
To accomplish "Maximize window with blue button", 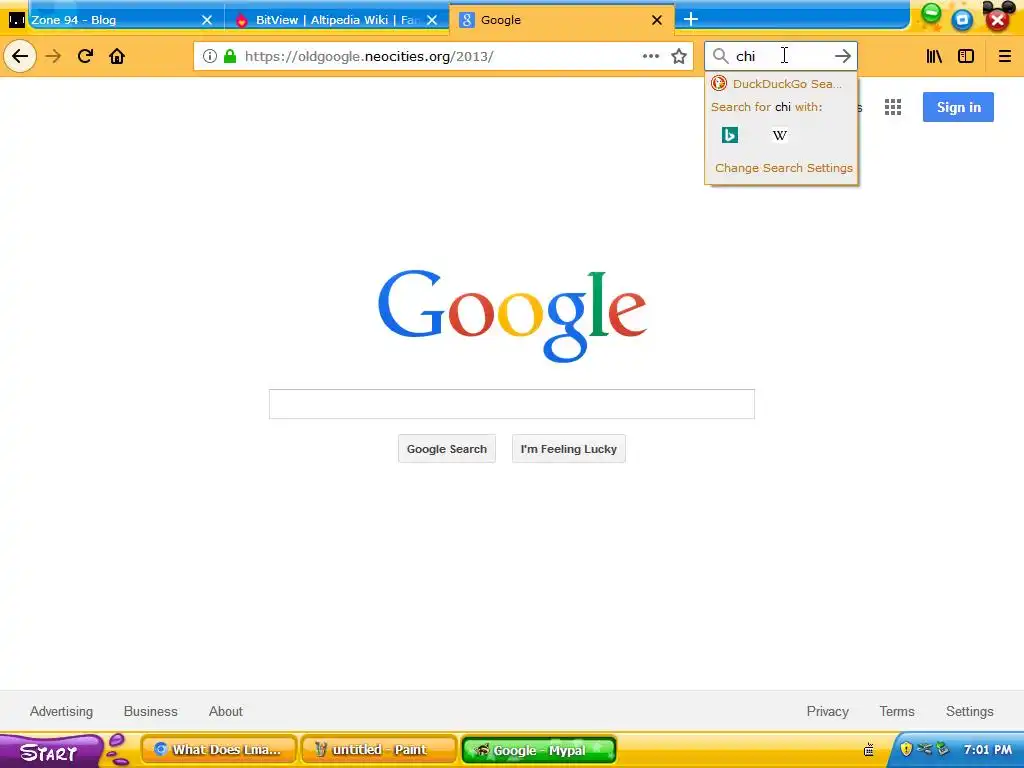I will (x=962, y=20).
